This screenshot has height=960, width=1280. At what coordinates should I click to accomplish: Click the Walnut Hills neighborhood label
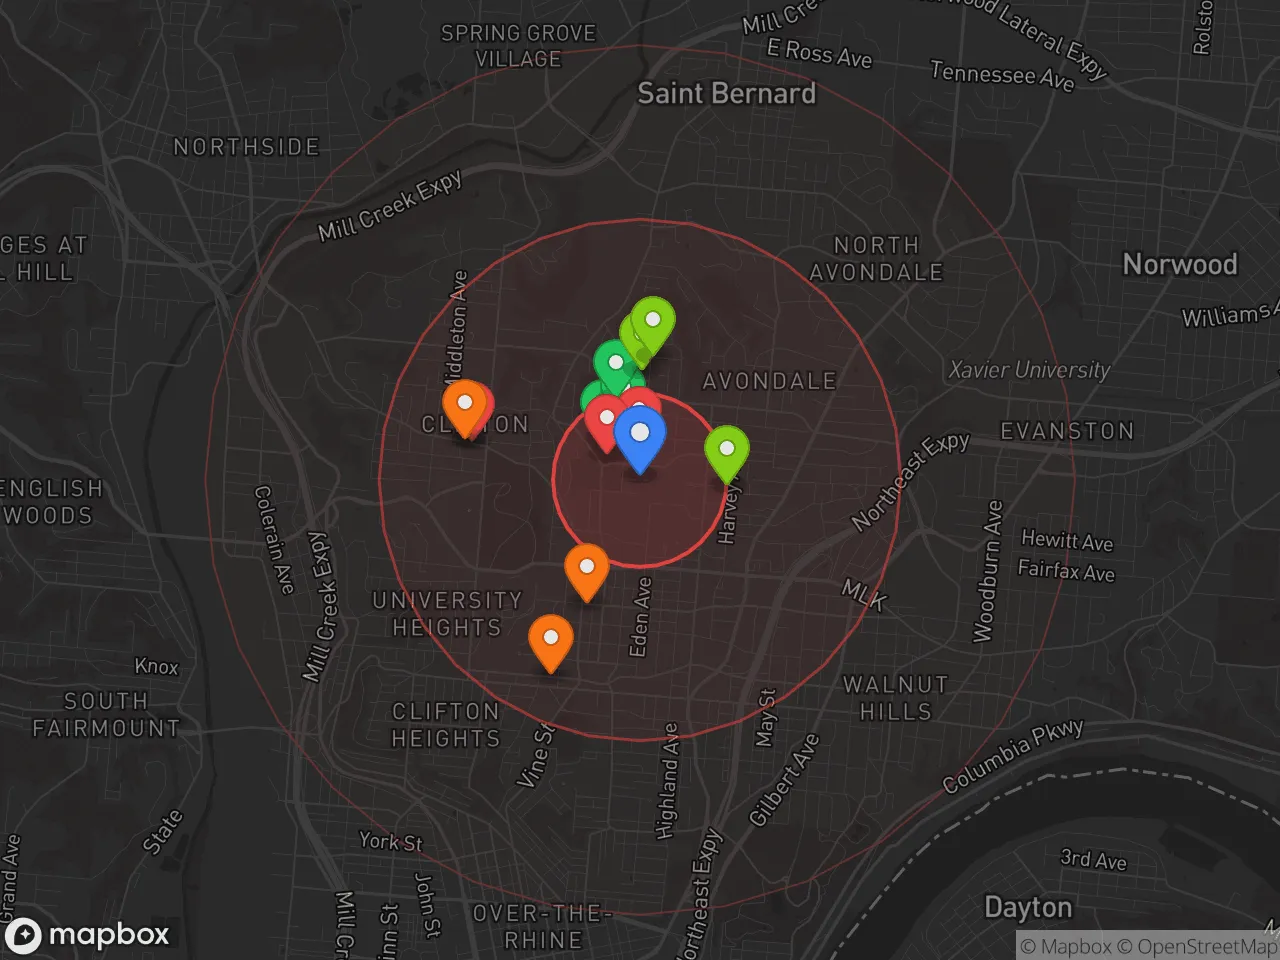point(895,698)
